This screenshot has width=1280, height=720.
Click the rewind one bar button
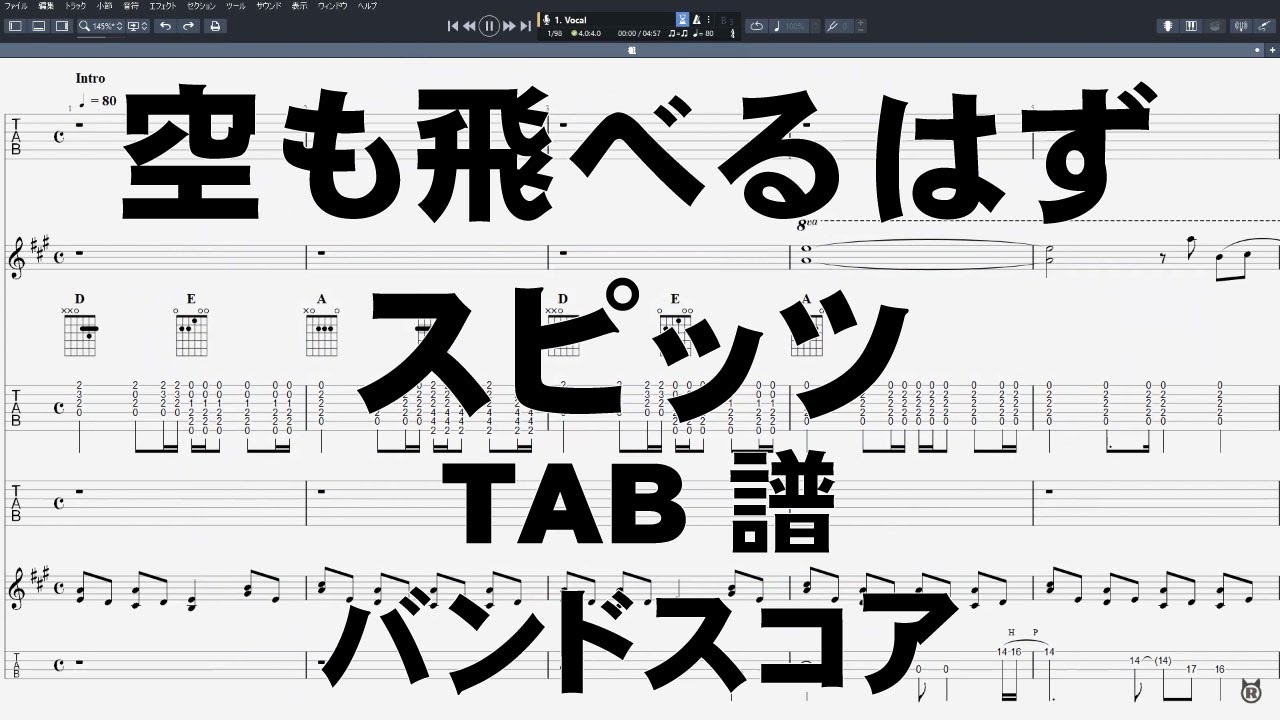tap(469, 26)
